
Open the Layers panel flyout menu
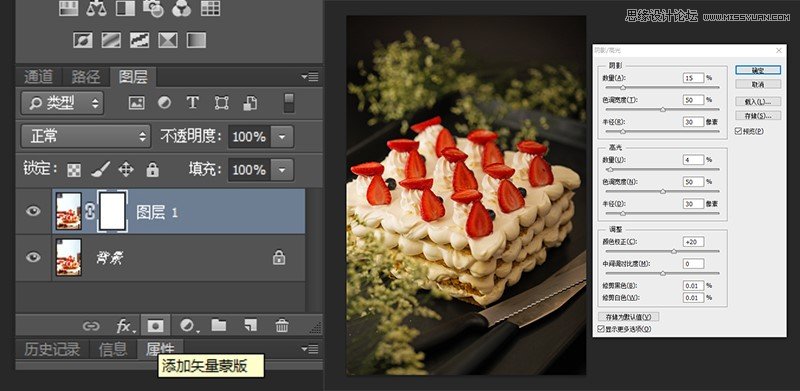point(310,77)
